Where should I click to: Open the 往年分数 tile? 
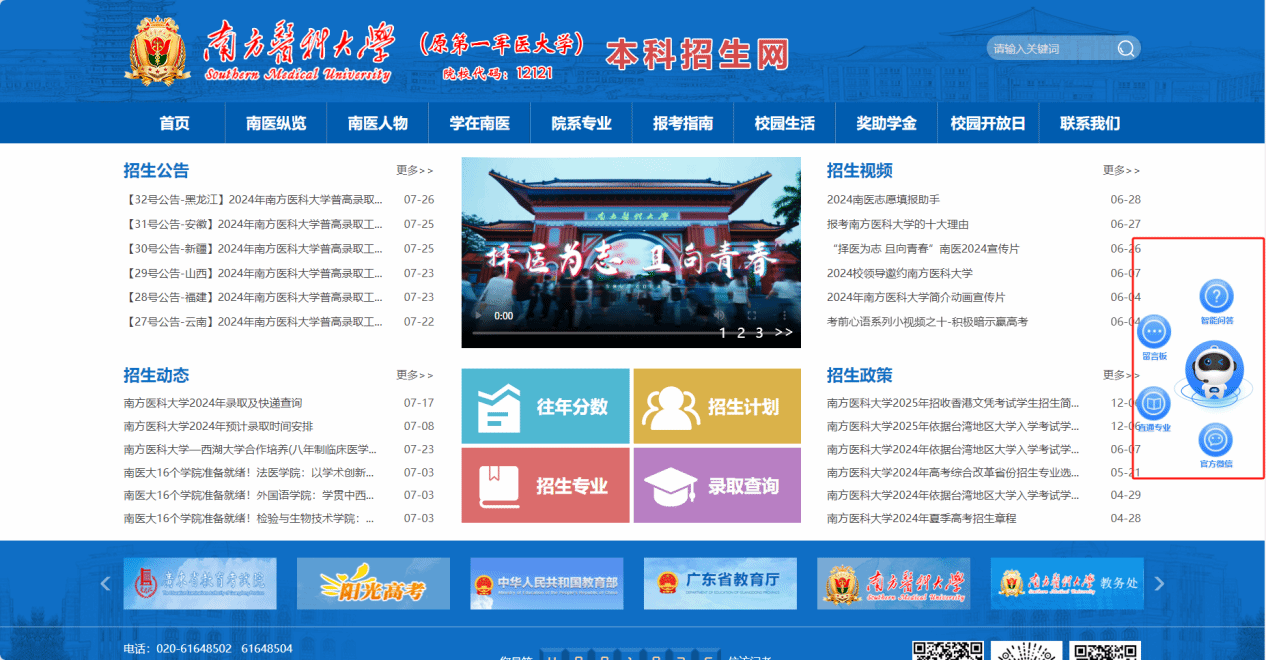click(546, 406)
